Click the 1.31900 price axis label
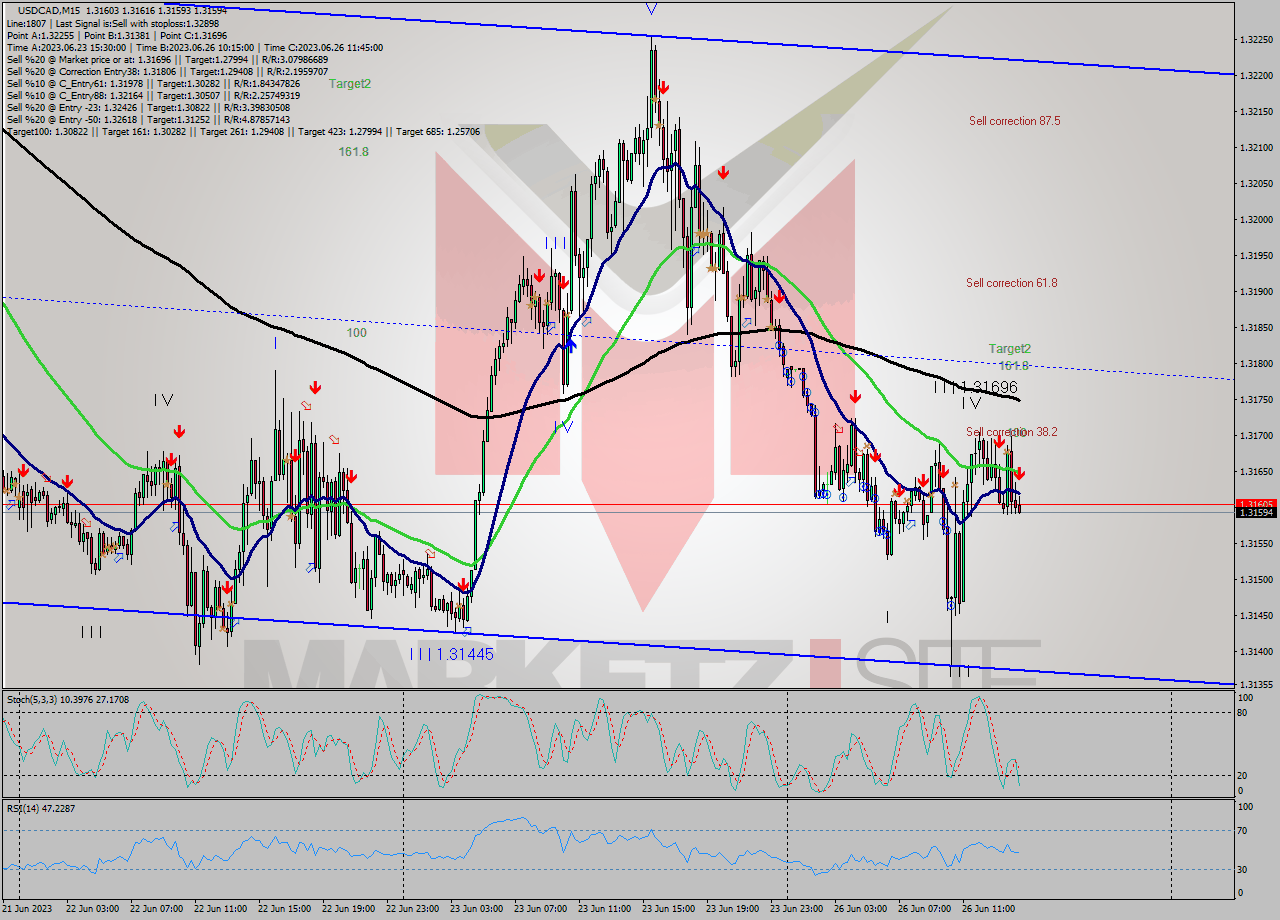 (x=1256, y=292)
